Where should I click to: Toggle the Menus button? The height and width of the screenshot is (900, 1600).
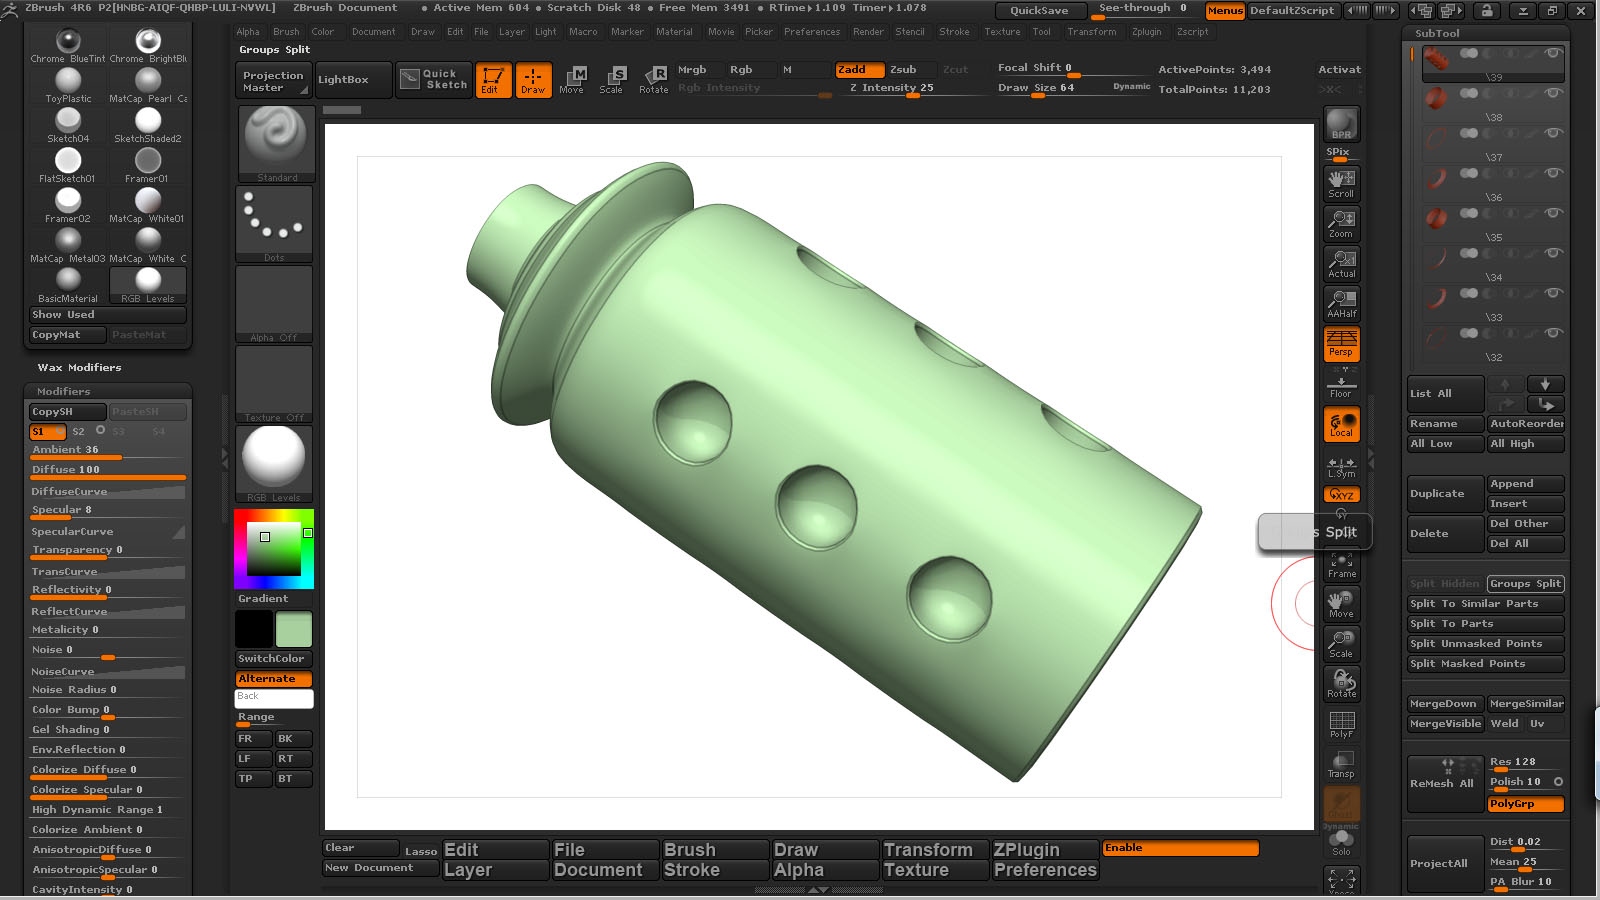(1225, 11)
